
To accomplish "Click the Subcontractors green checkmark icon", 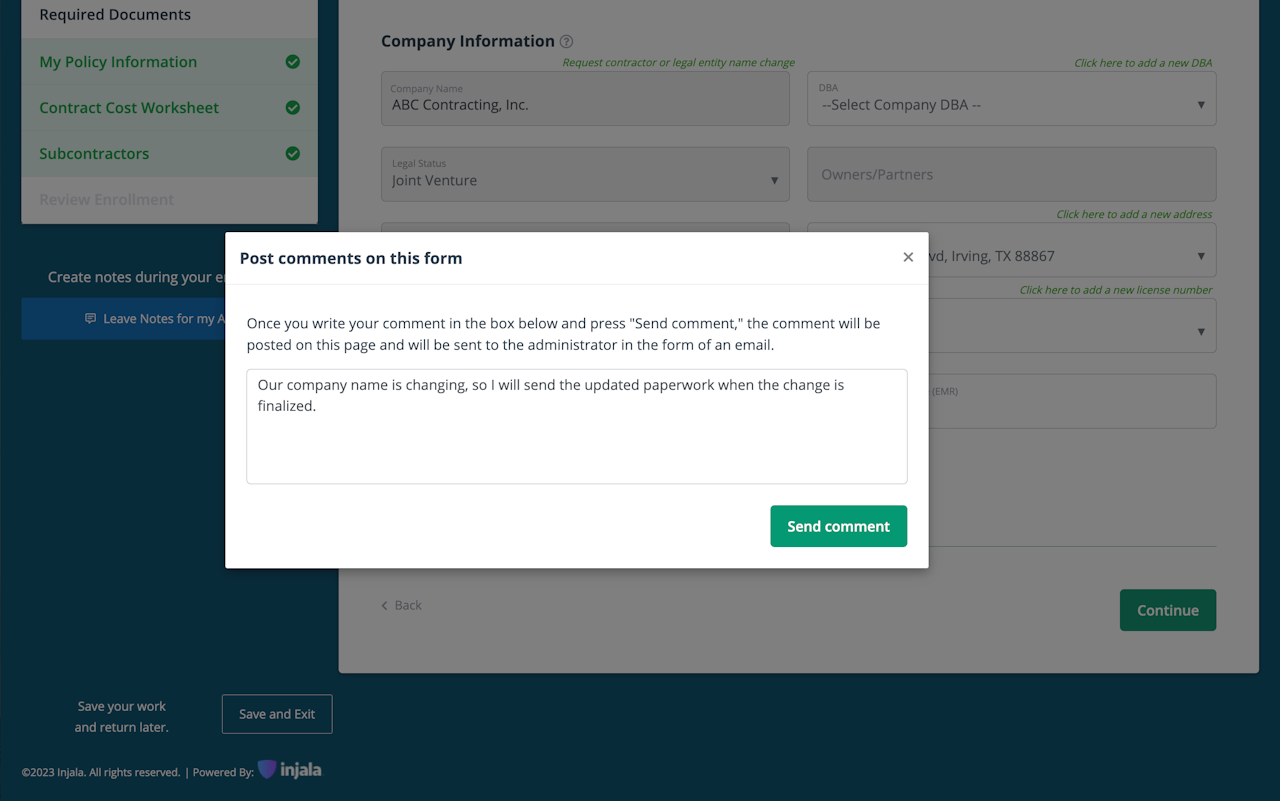I will pyautogui.click(x=293, y=154).
